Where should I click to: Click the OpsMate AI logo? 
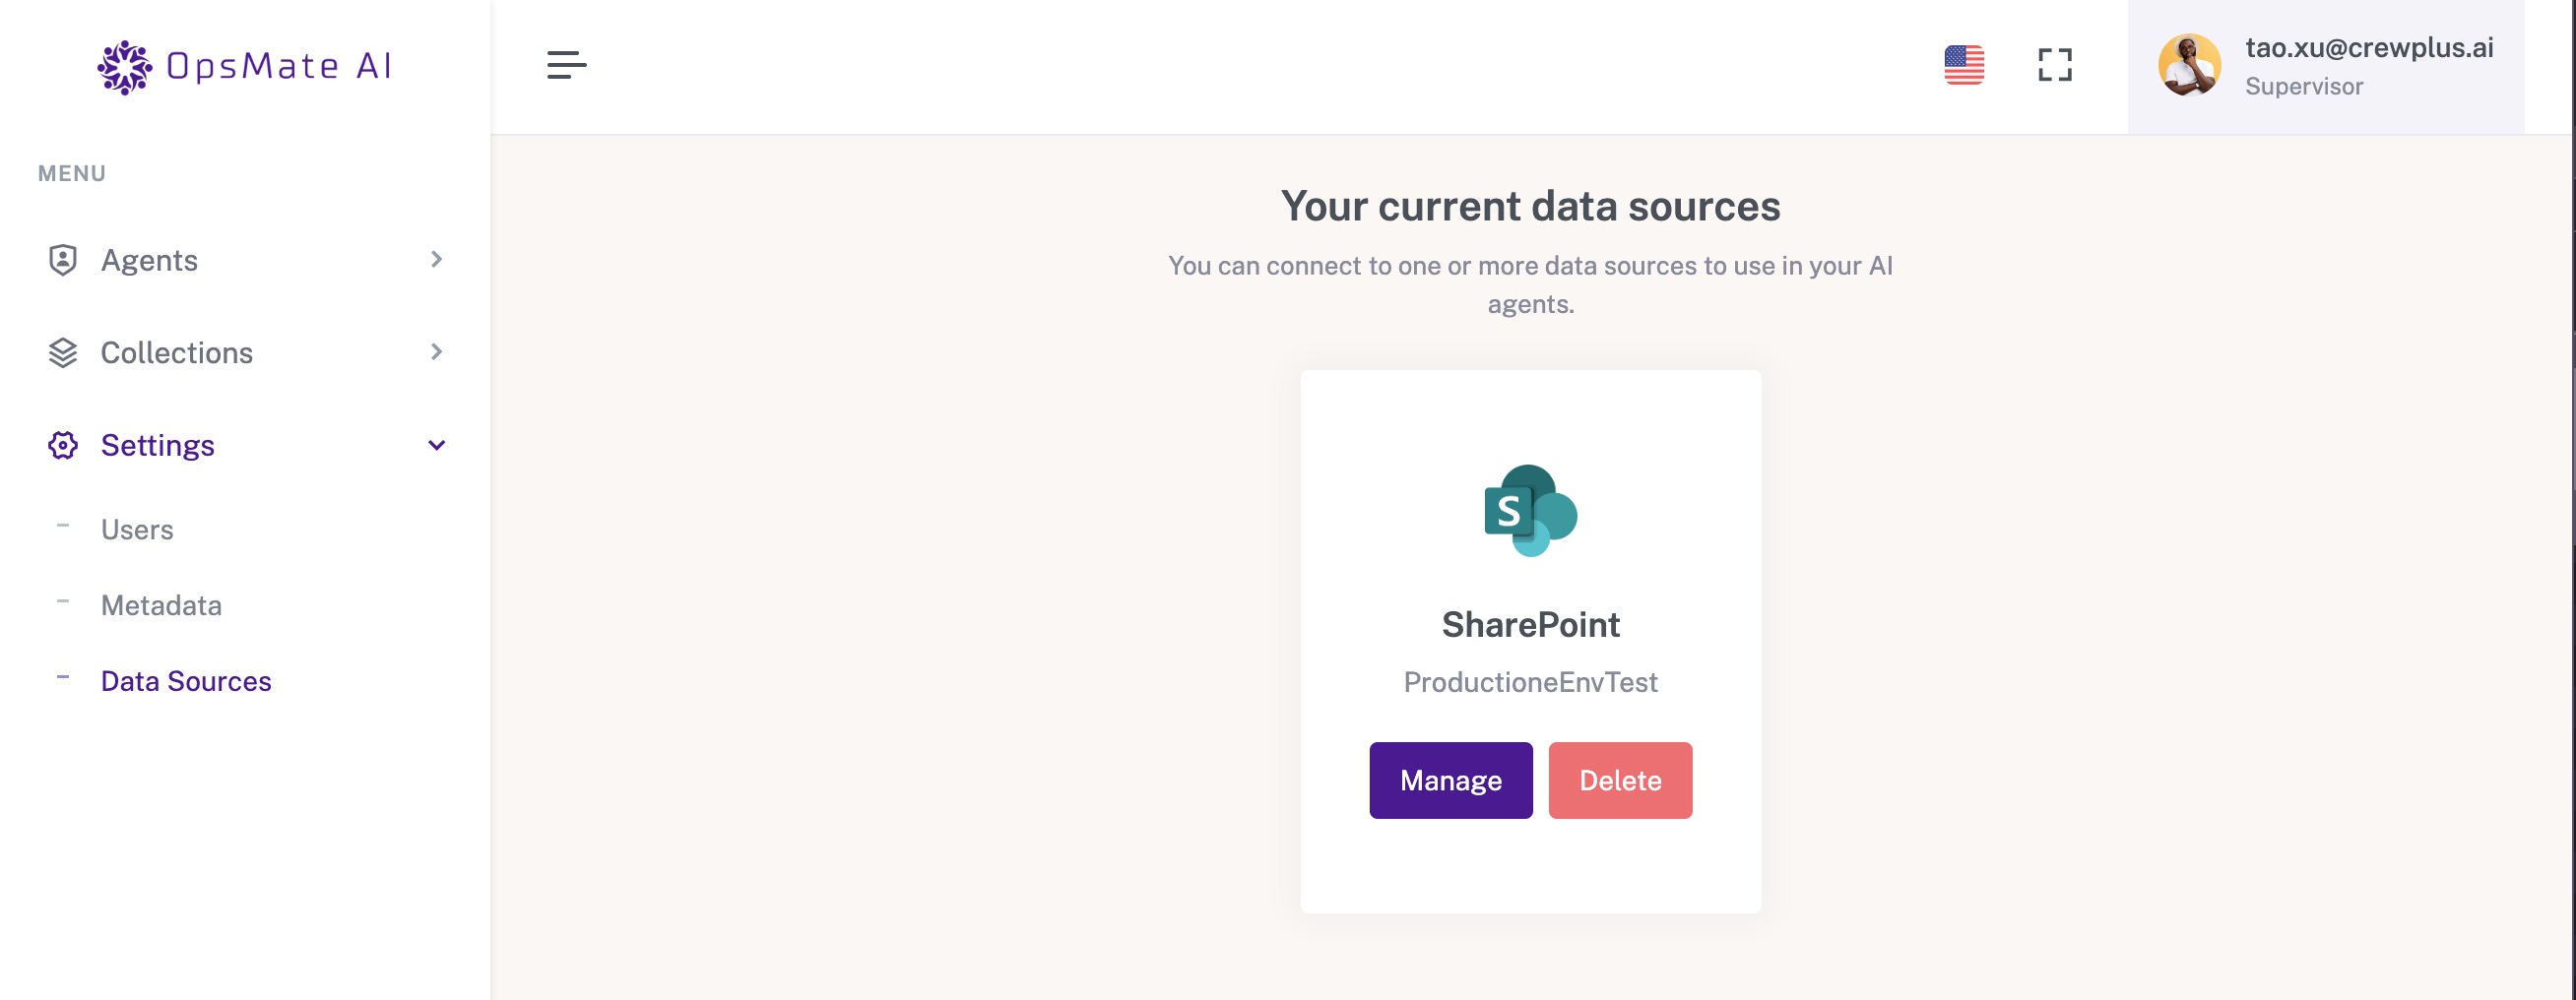pyautogui.click(x=245, y=67)
